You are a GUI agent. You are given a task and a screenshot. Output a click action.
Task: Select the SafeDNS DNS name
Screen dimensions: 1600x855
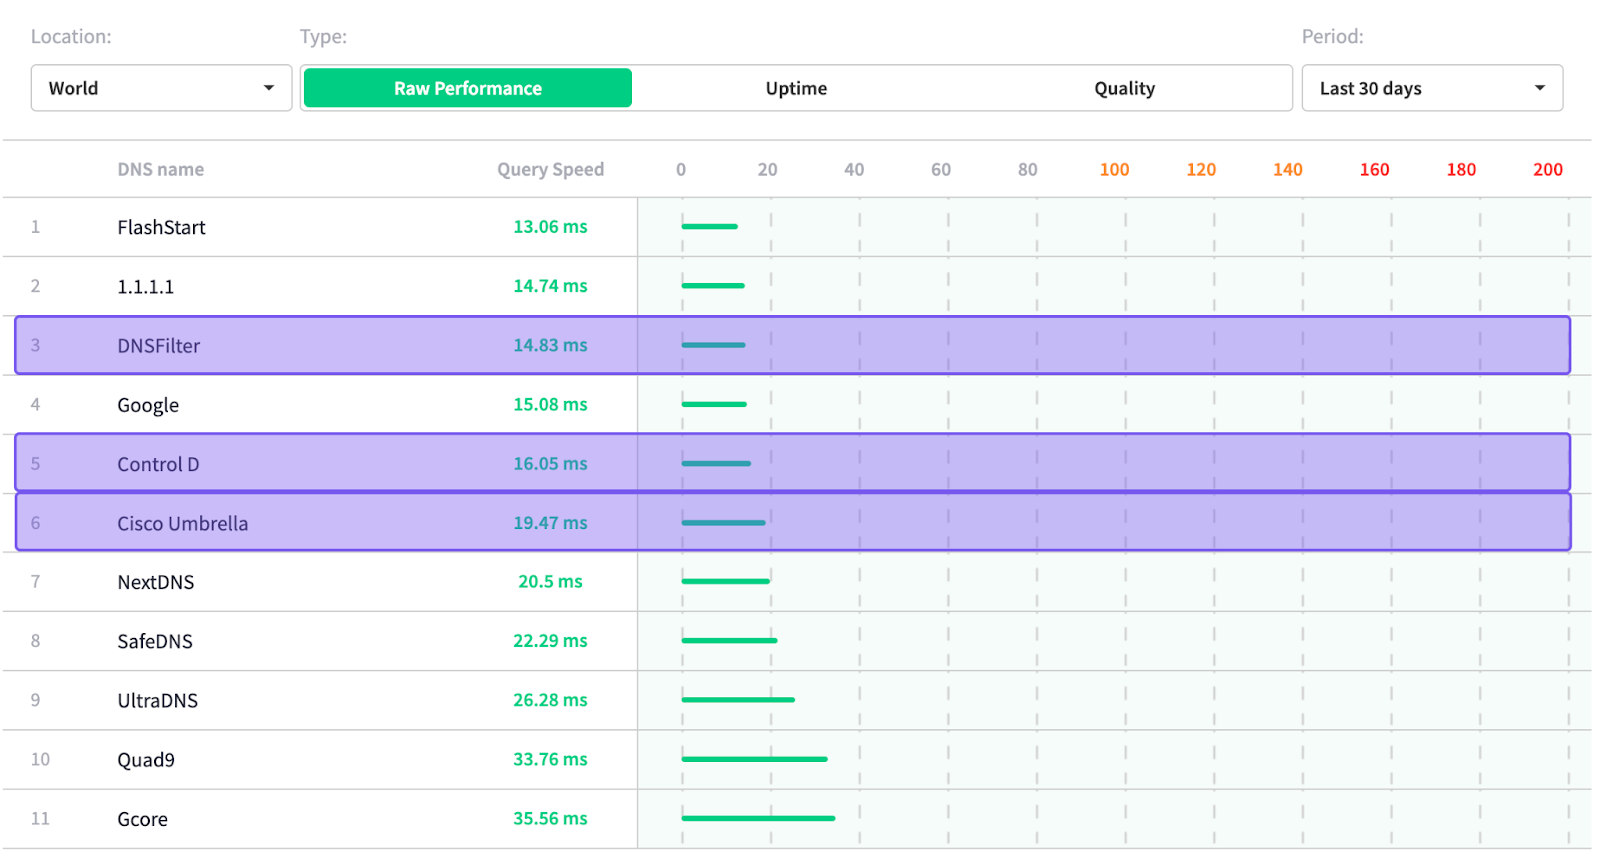[x=155, y=641]
